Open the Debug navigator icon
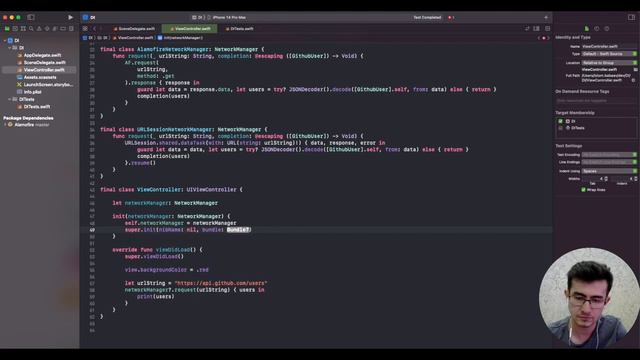 (x=55, y=29)
